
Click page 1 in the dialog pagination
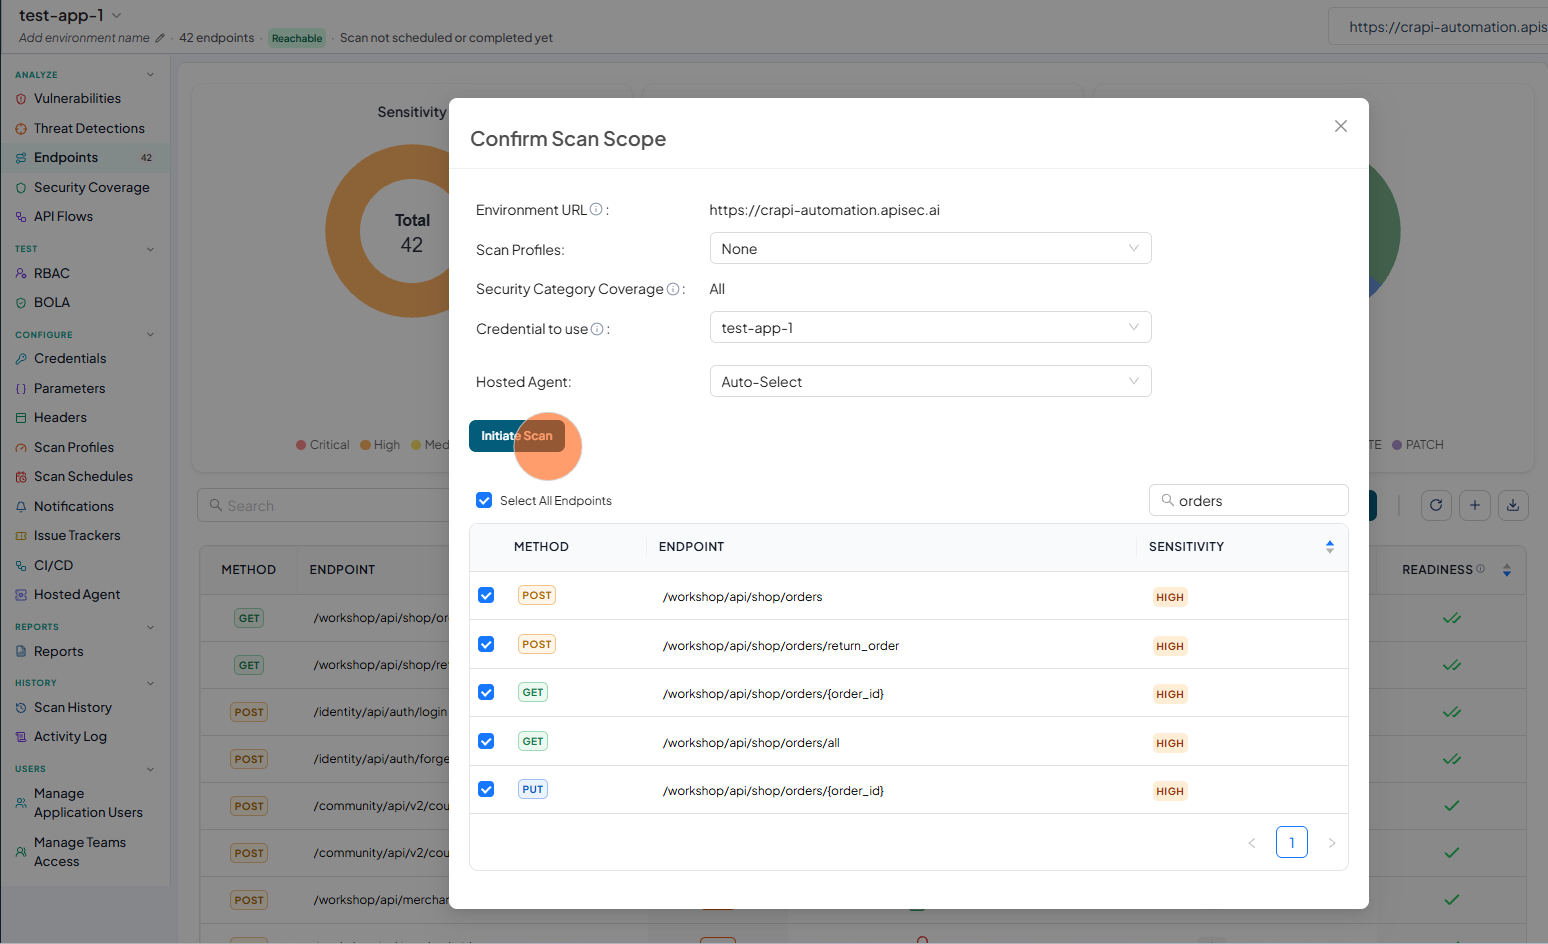pyautogui.click(x=1292, y=843)
